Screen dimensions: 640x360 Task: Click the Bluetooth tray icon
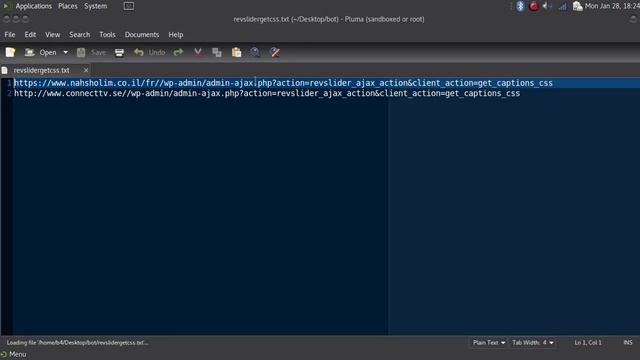pos(520,6)
